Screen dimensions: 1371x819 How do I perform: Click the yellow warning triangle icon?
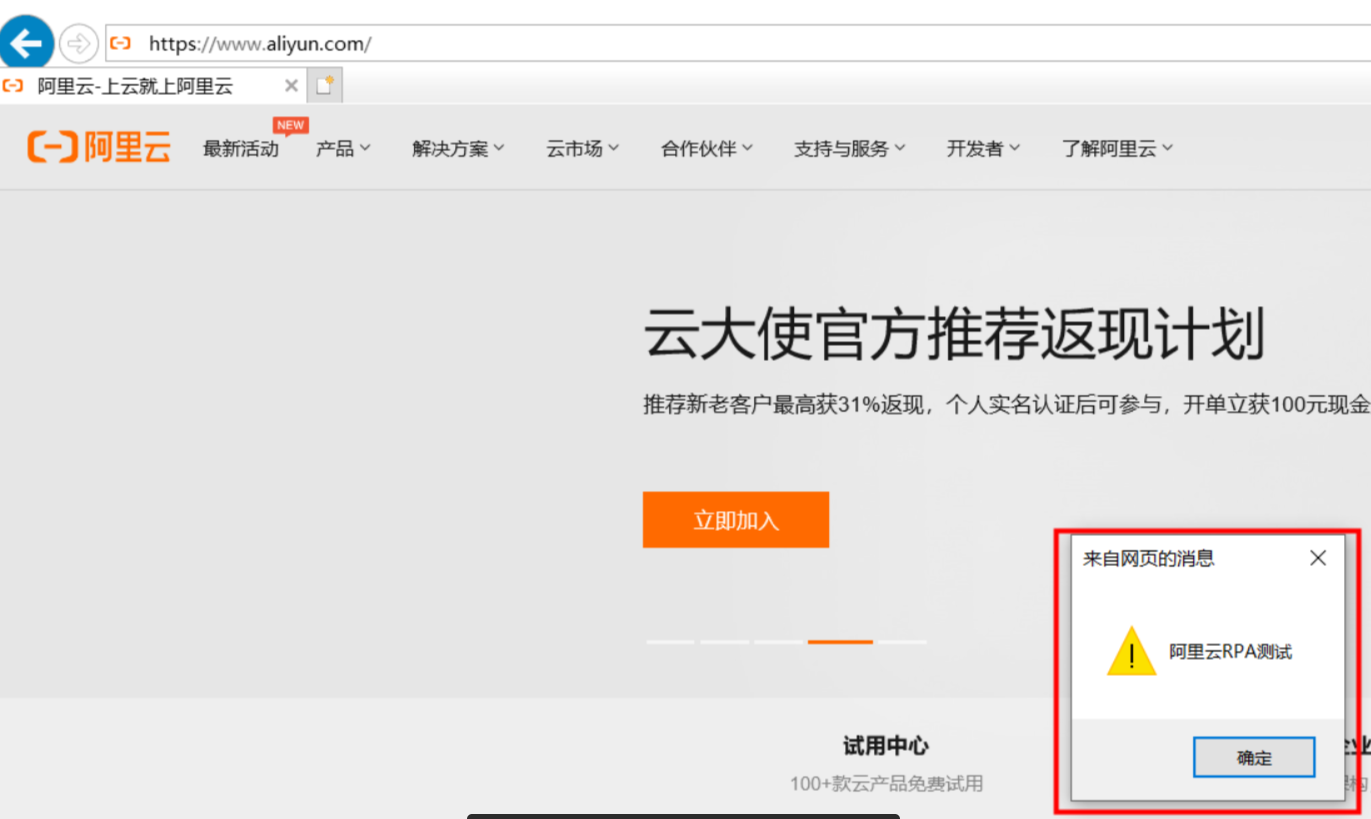click(x=1132, y=651)
